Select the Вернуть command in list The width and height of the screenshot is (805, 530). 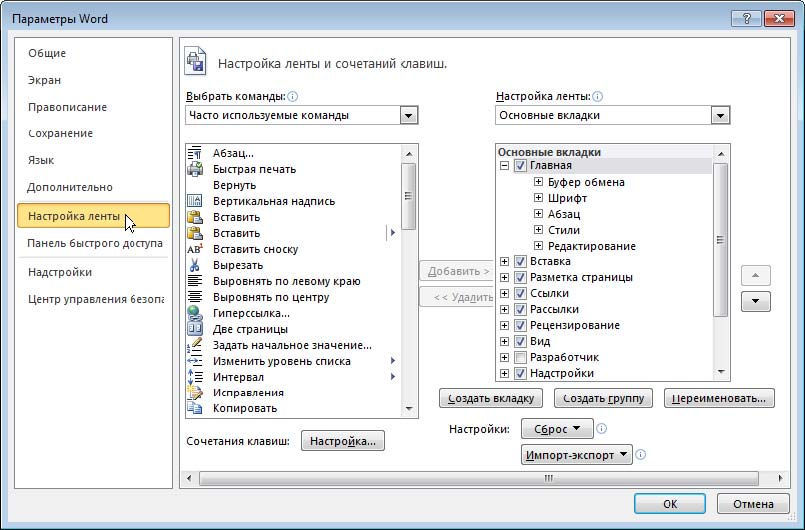pos(293,185)
